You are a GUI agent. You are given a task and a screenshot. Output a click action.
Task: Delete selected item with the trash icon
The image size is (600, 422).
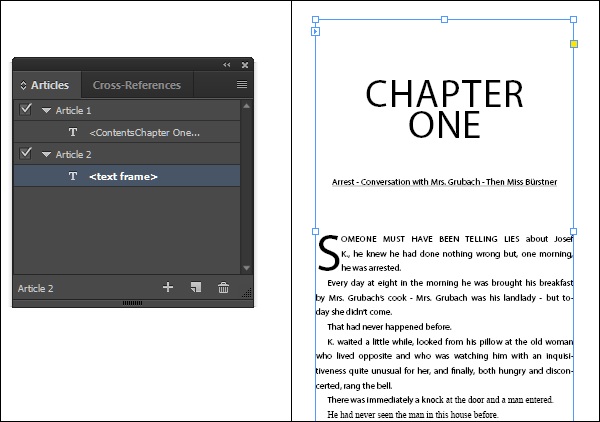tap(223, 287)
